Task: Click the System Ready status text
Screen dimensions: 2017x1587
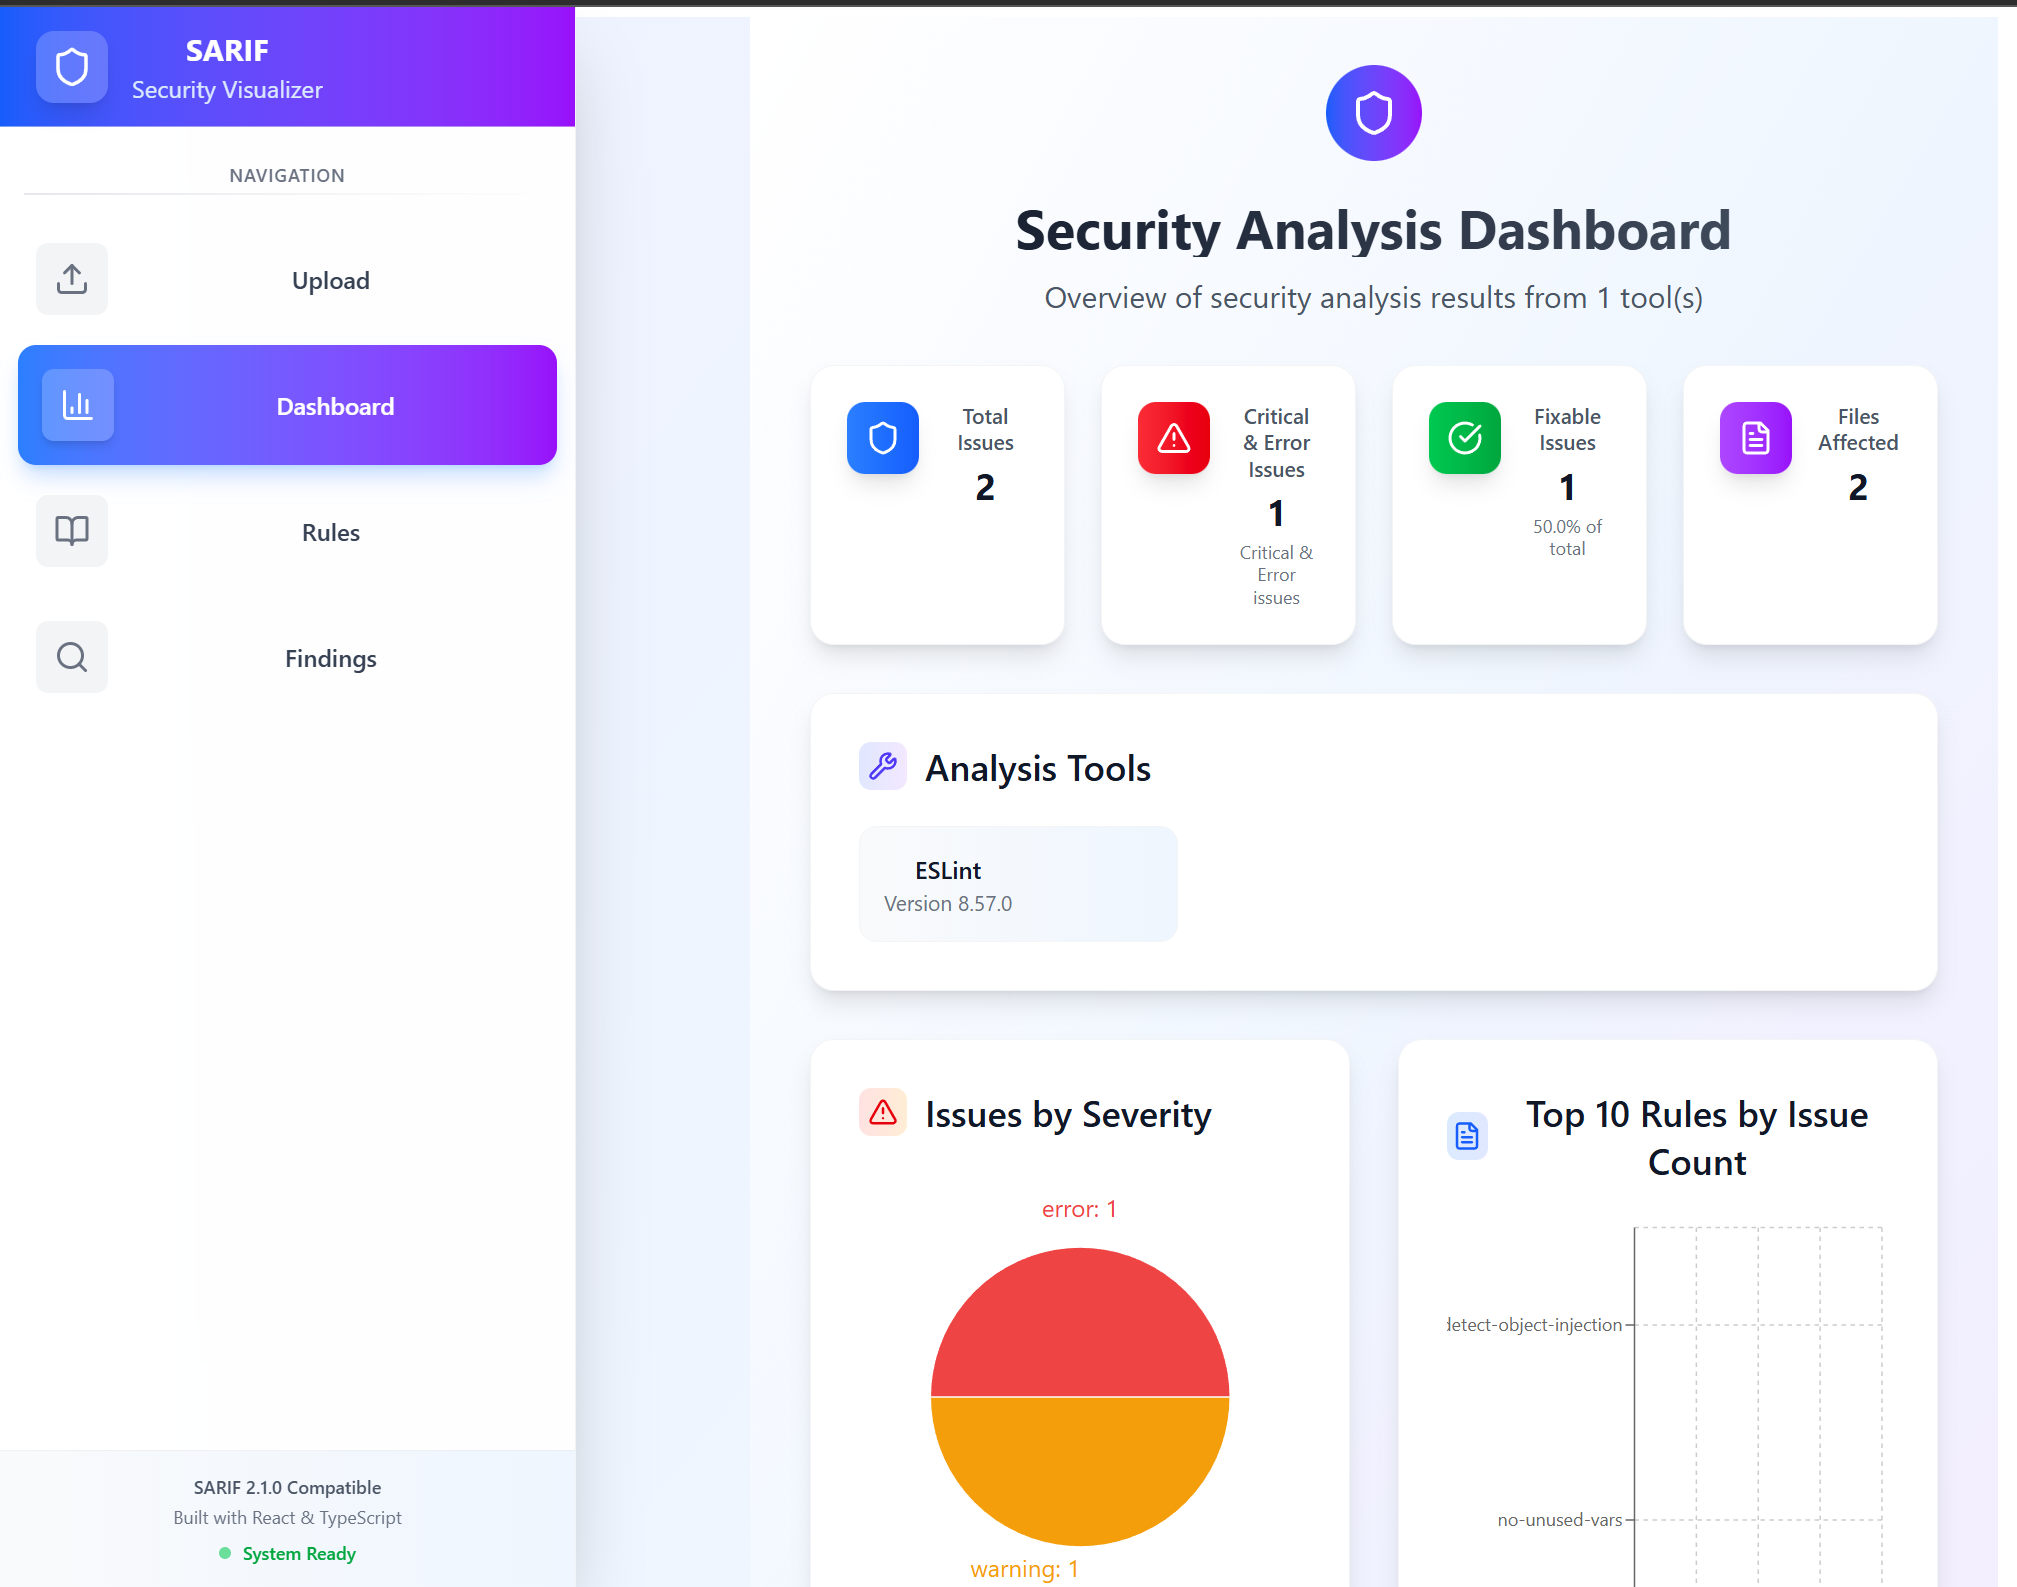Action: point(298,1553)
